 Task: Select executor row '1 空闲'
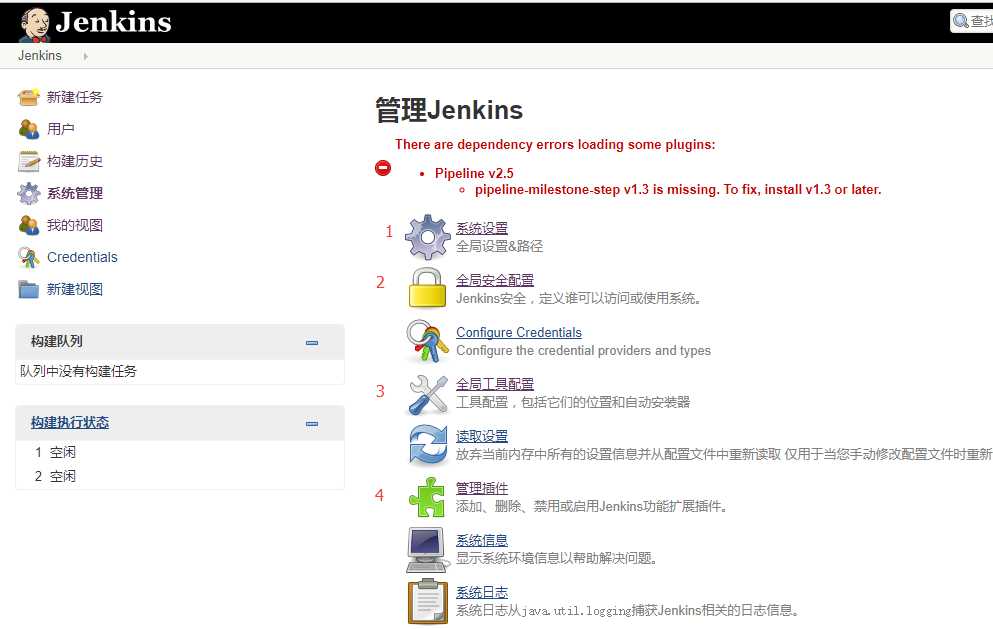coord(55,452)
